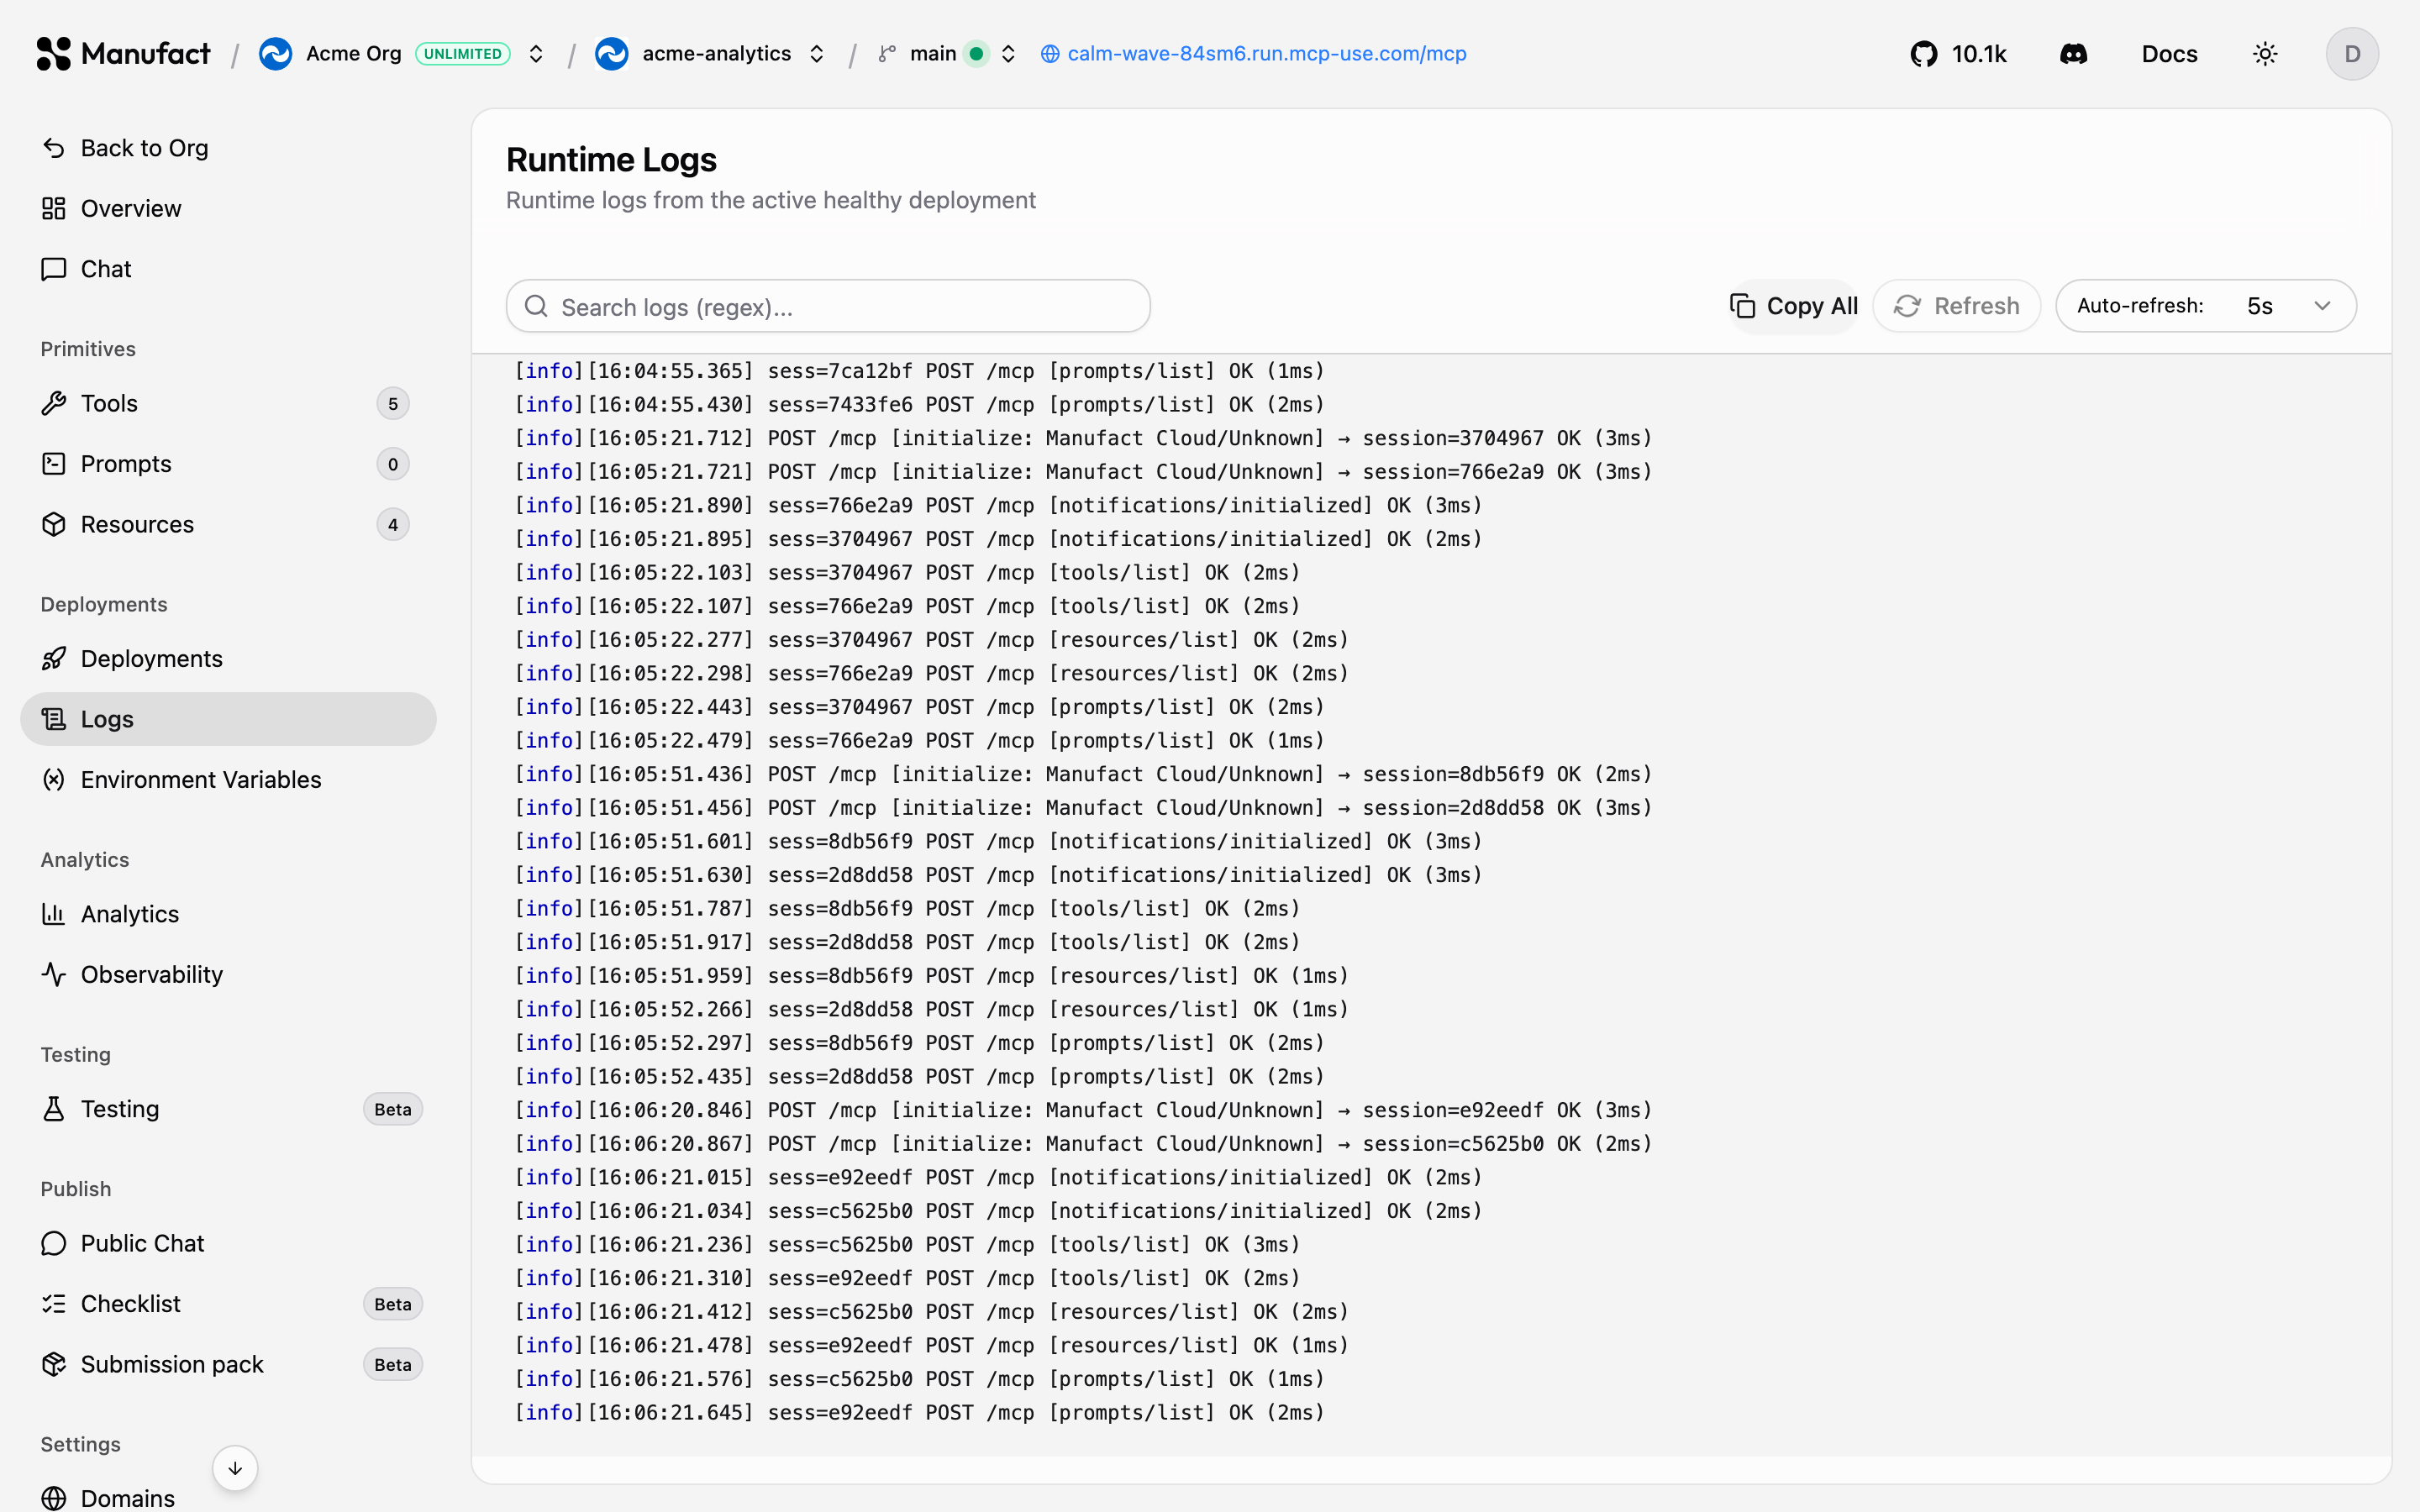The height and width of the screenshot is (1512, 2420).
Task: Open the Tools primitives page
Action: tap(228, 403)
